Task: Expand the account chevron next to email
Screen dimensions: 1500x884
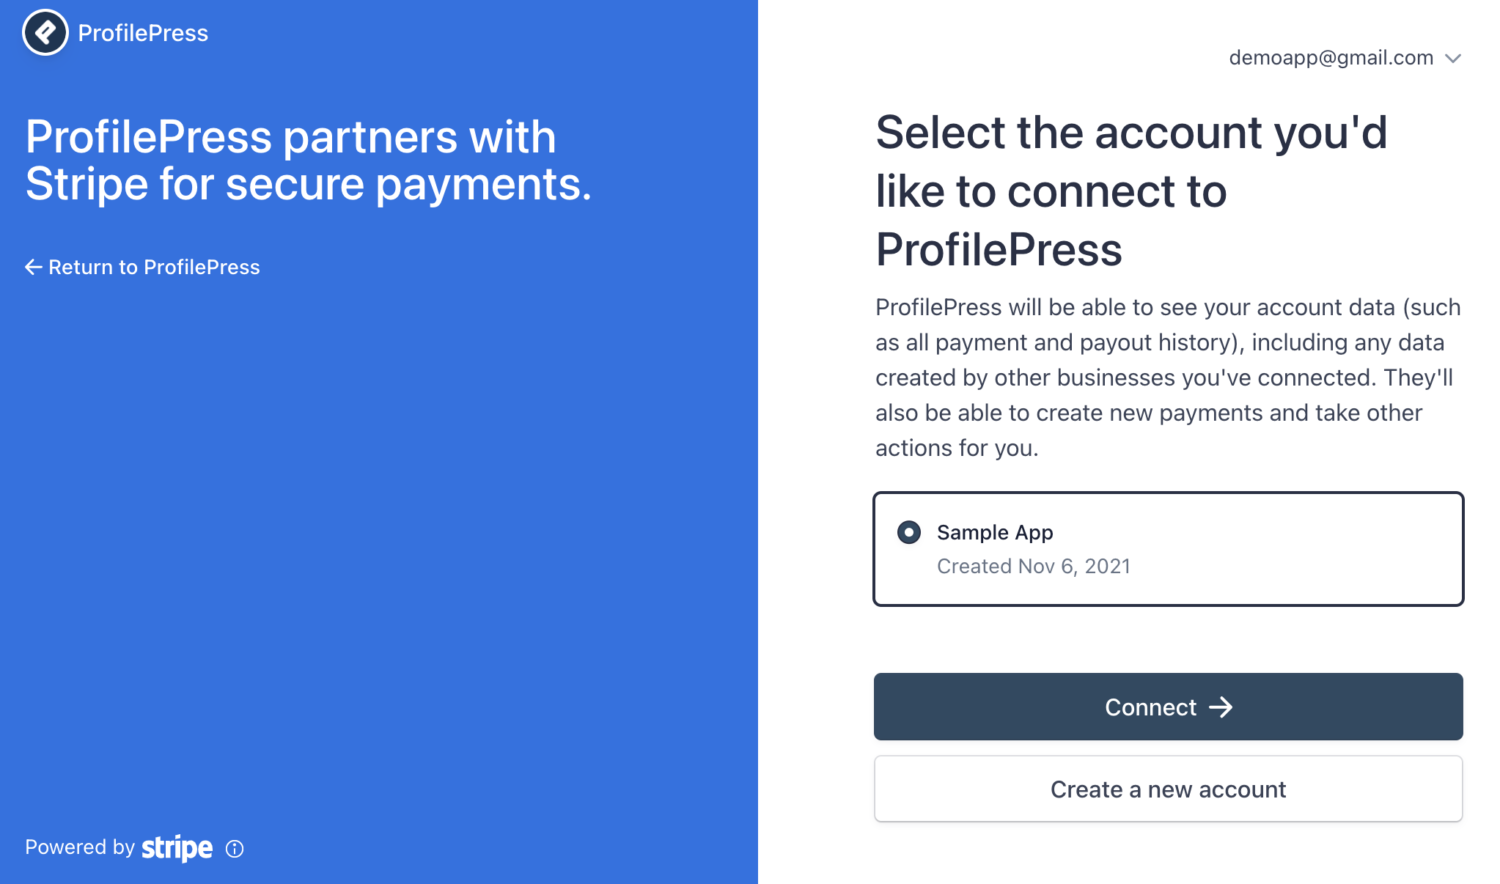Action: click(1454, 58)
